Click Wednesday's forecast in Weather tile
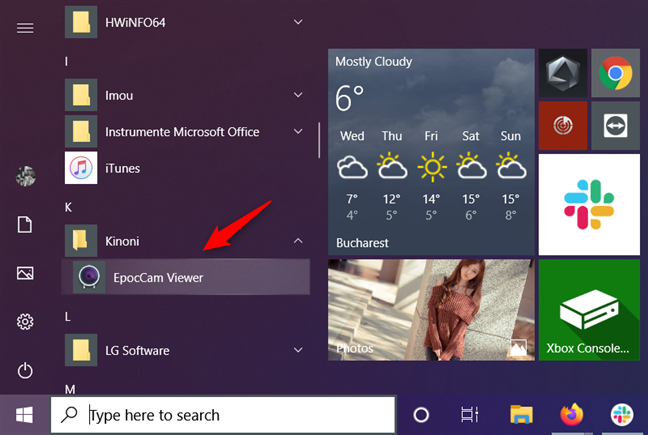The image size is (648, 435). [x=352, y=176]
